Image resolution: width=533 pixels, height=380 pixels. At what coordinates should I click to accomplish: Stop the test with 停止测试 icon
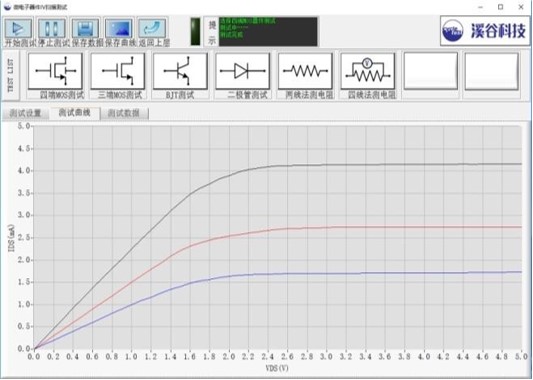[x=52, y=28]
